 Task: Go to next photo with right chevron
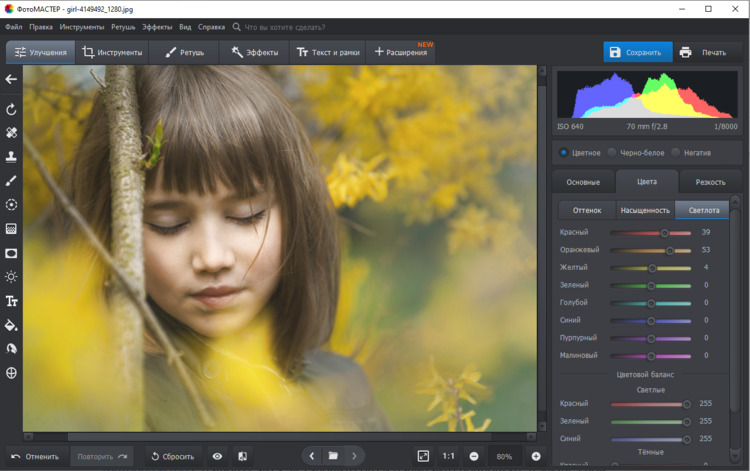(354, 456)
